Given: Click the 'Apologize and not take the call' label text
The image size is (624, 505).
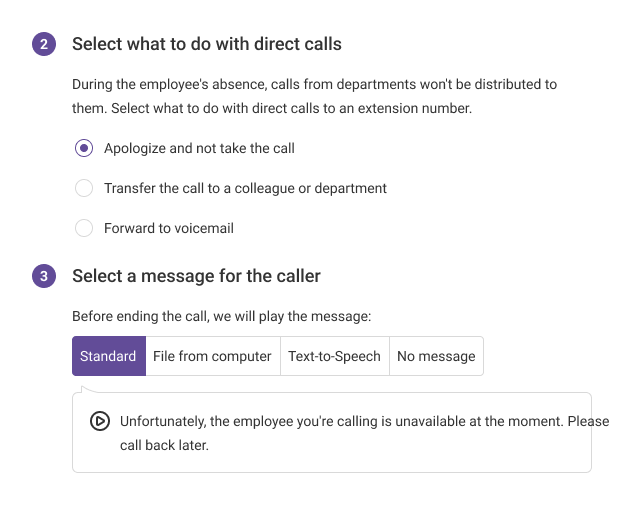Looking at the screenshot, I should 199,148.
